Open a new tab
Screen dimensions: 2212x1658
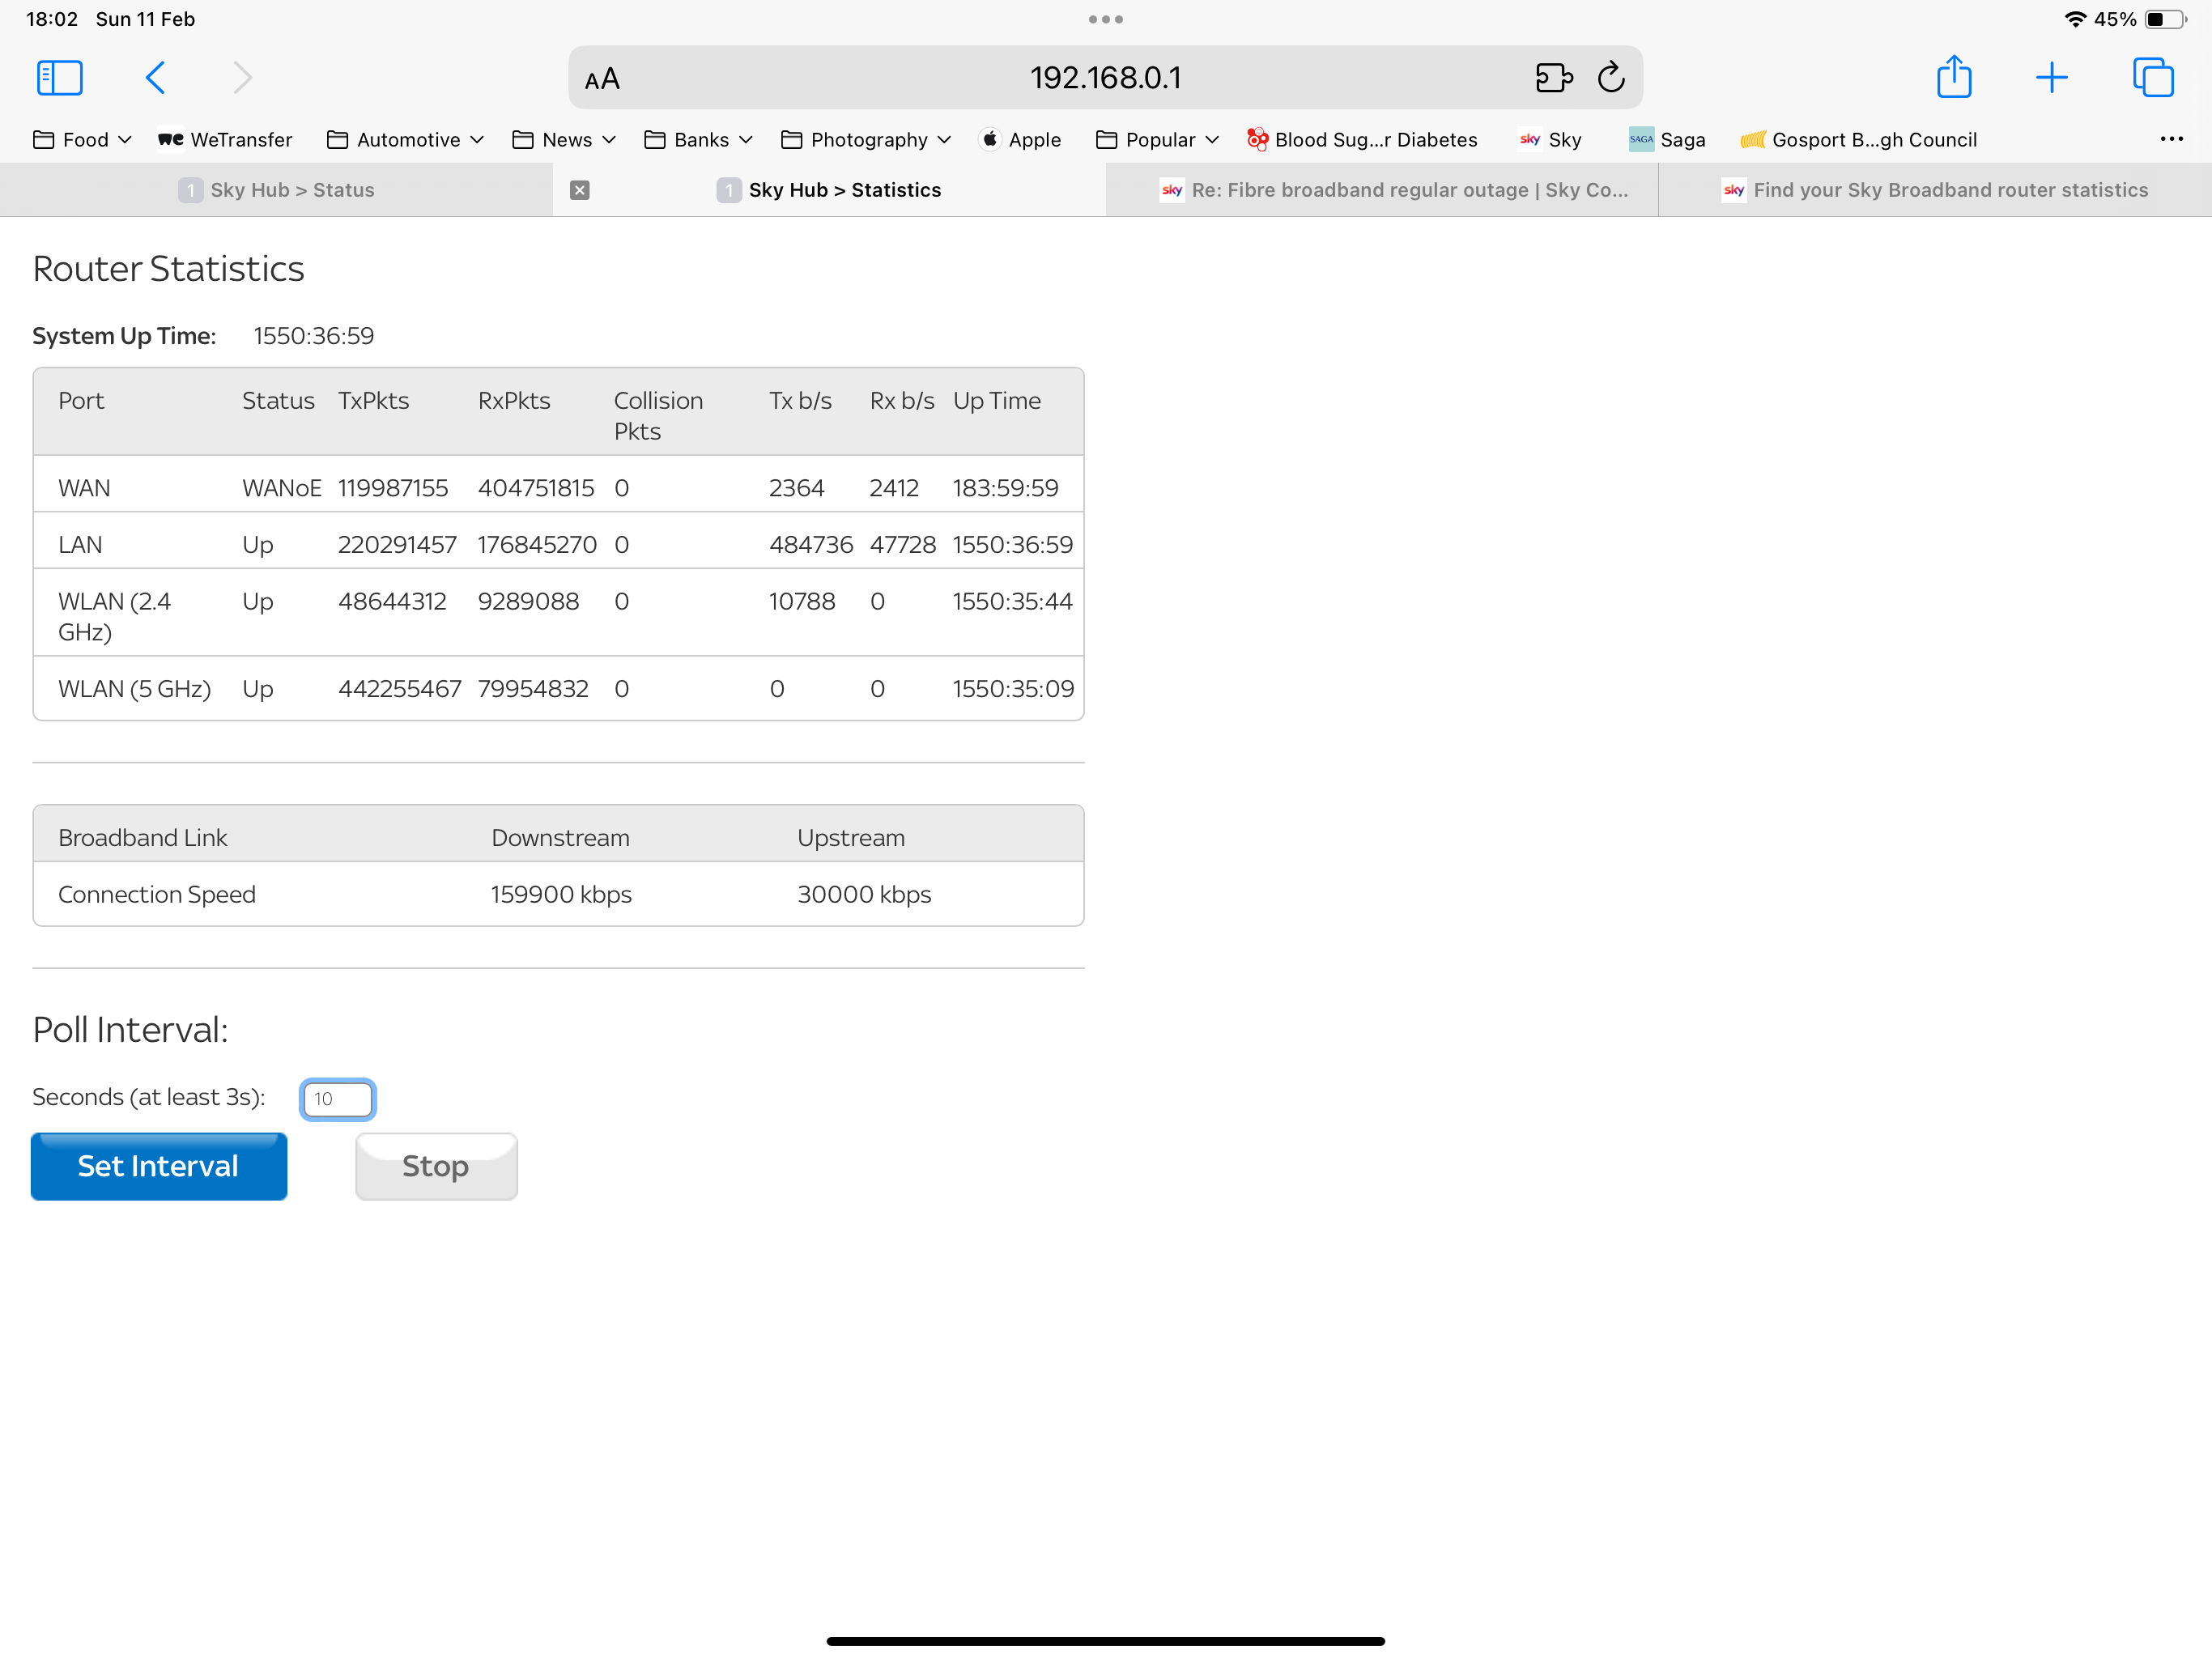[2051, 78]
